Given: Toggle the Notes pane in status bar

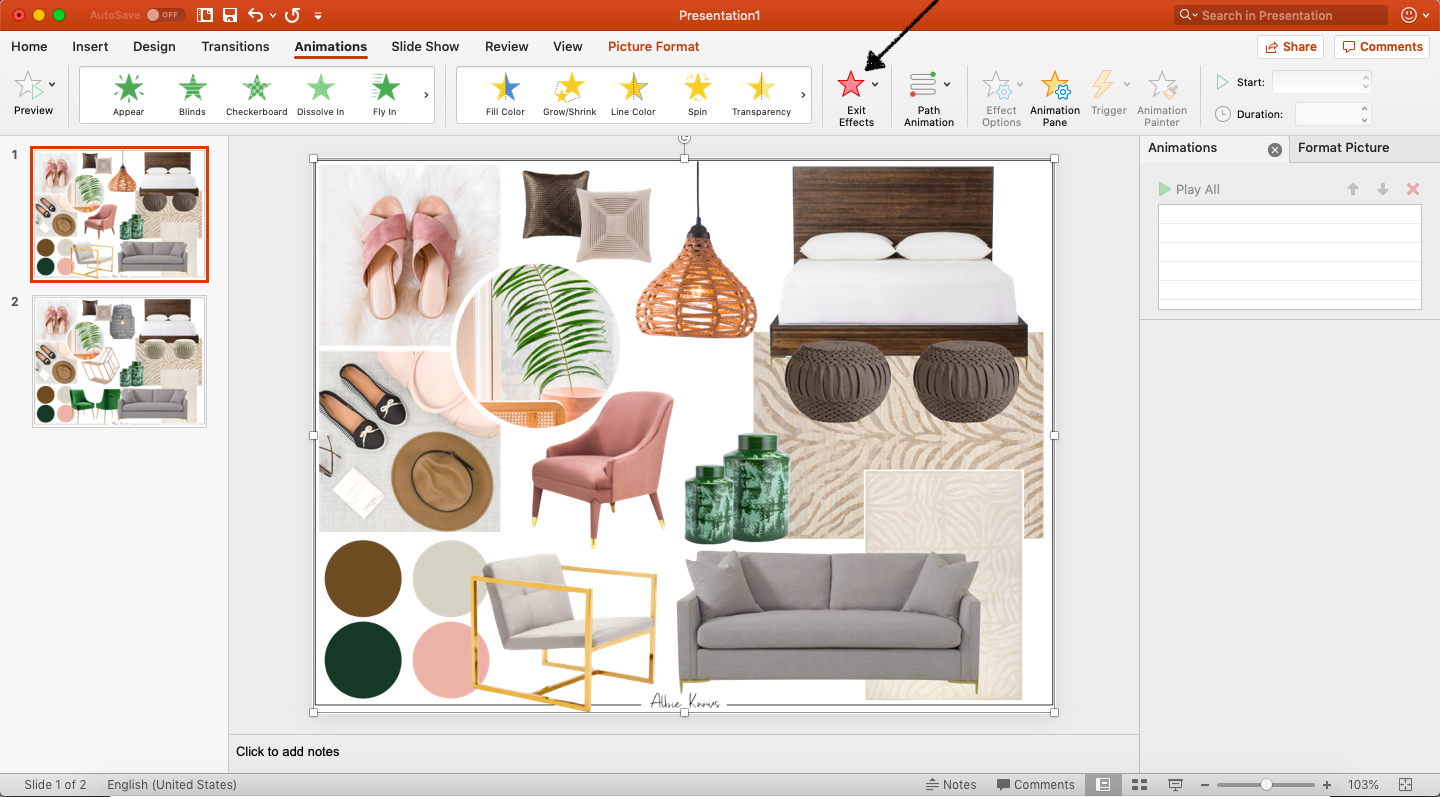Looking at the screenshot, I should tap(951, 784).
